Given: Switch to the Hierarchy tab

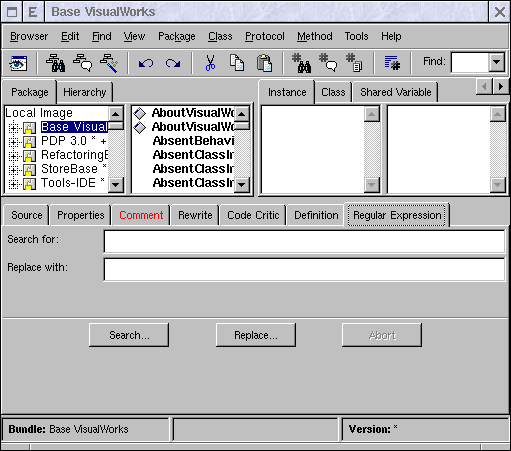Looking at the screenshot, I should [x=85, y=92].
